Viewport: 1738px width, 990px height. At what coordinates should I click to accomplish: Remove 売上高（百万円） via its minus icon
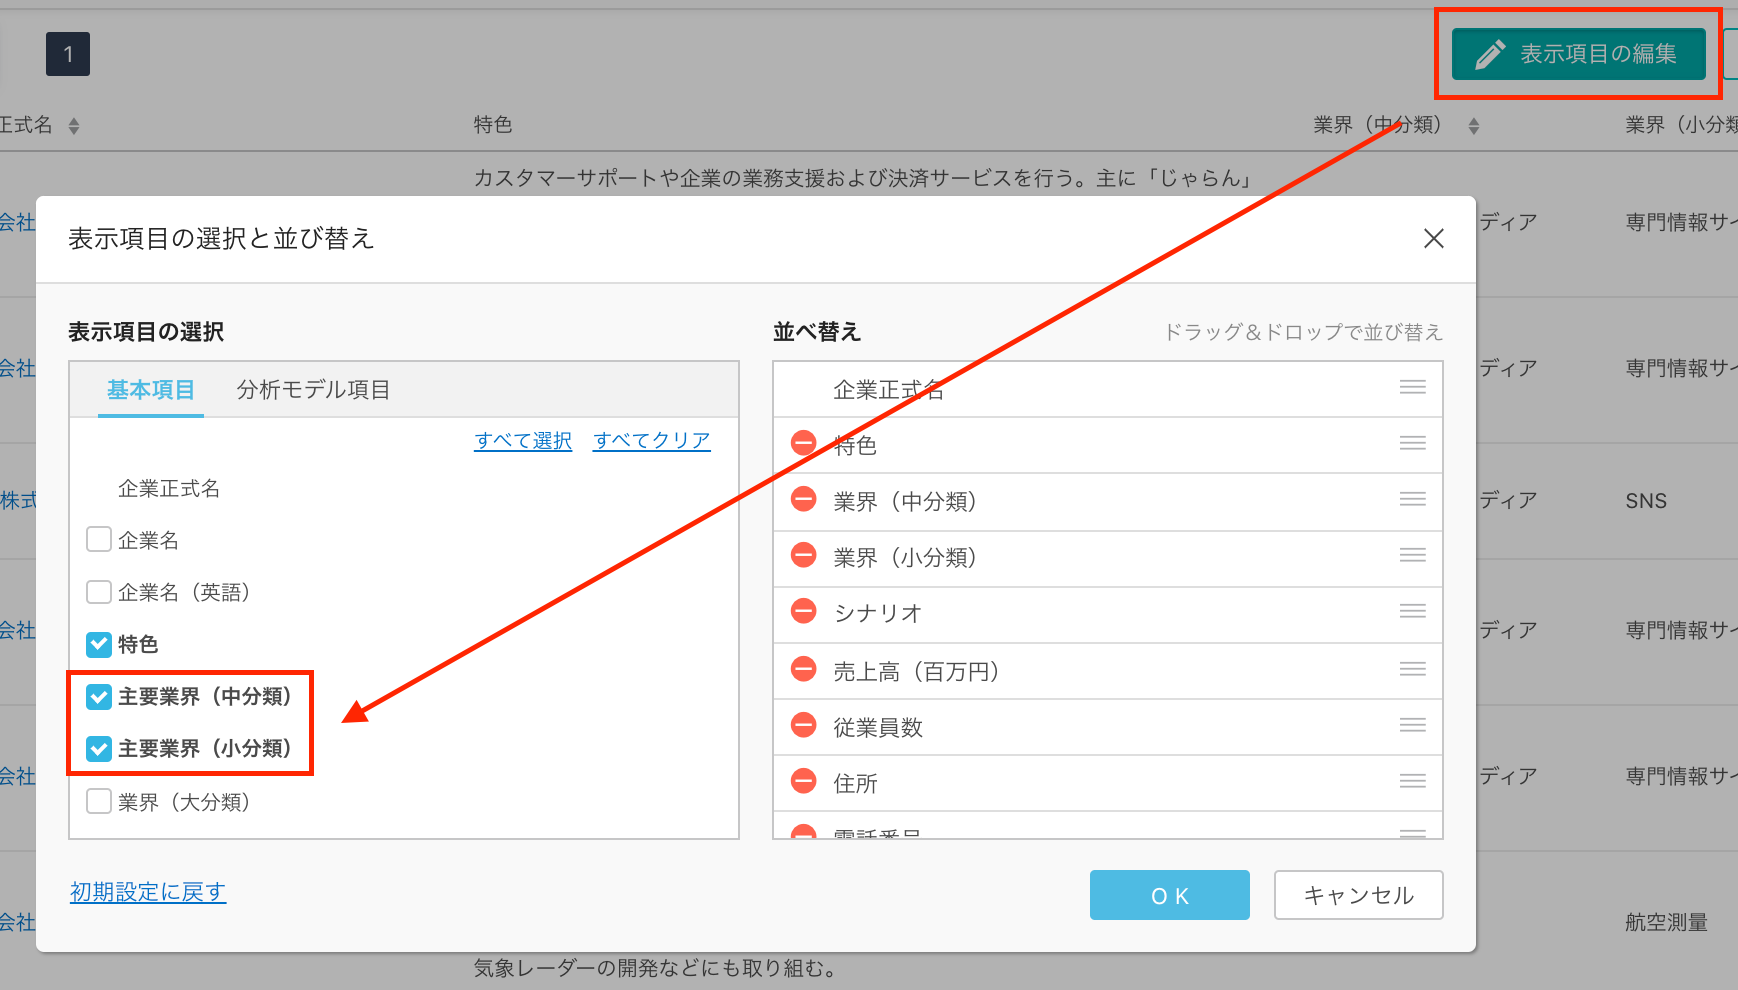click(804, 669)
